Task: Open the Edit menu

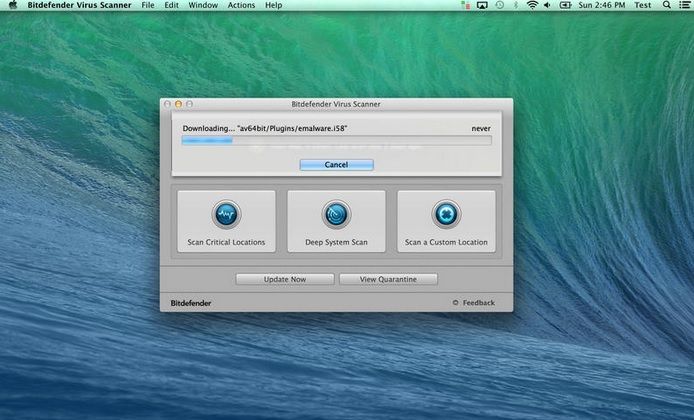Action: [171, 5]
